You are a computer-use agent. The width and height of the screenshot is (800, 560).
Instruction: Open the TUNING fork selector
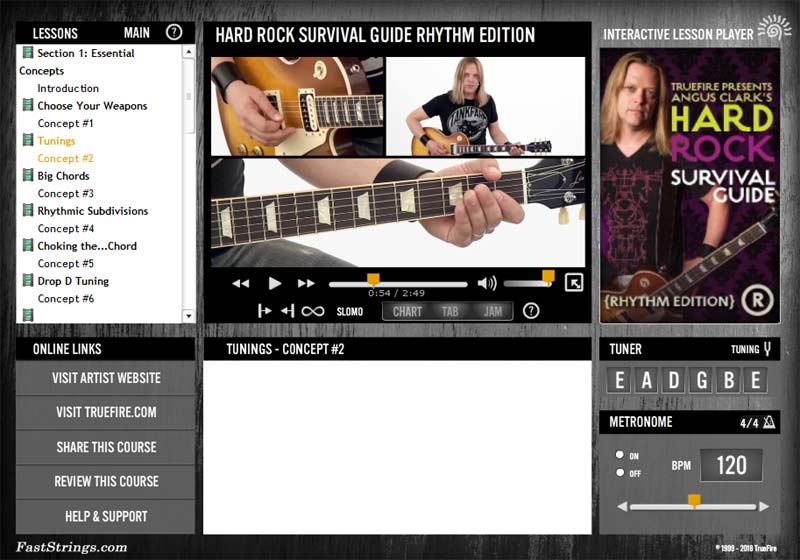pyautogui.click(x=751, y=349)
